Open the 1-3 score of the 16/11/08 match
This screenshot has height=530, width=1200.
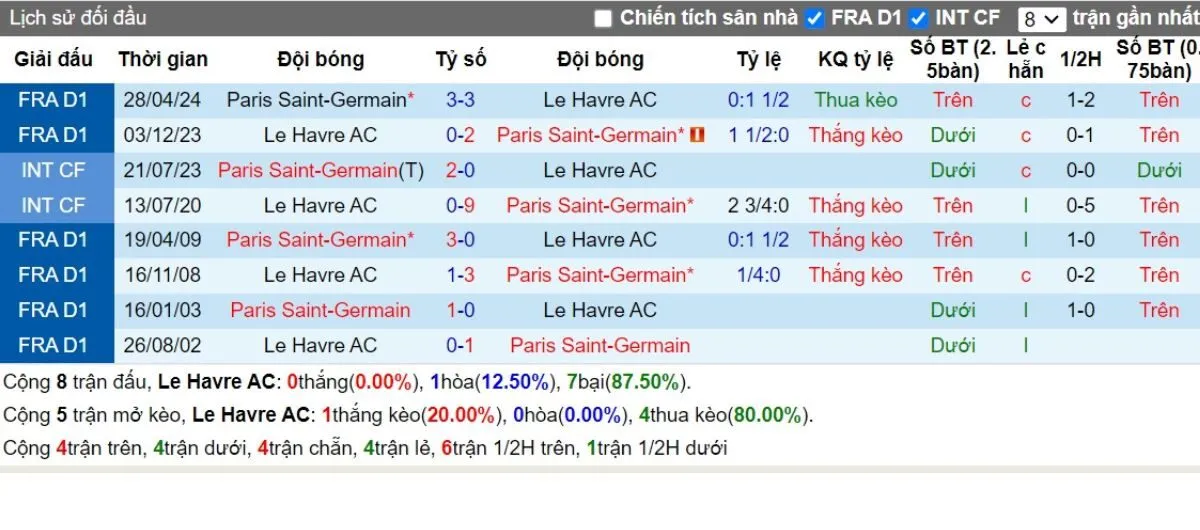click(x=460, y=275)
